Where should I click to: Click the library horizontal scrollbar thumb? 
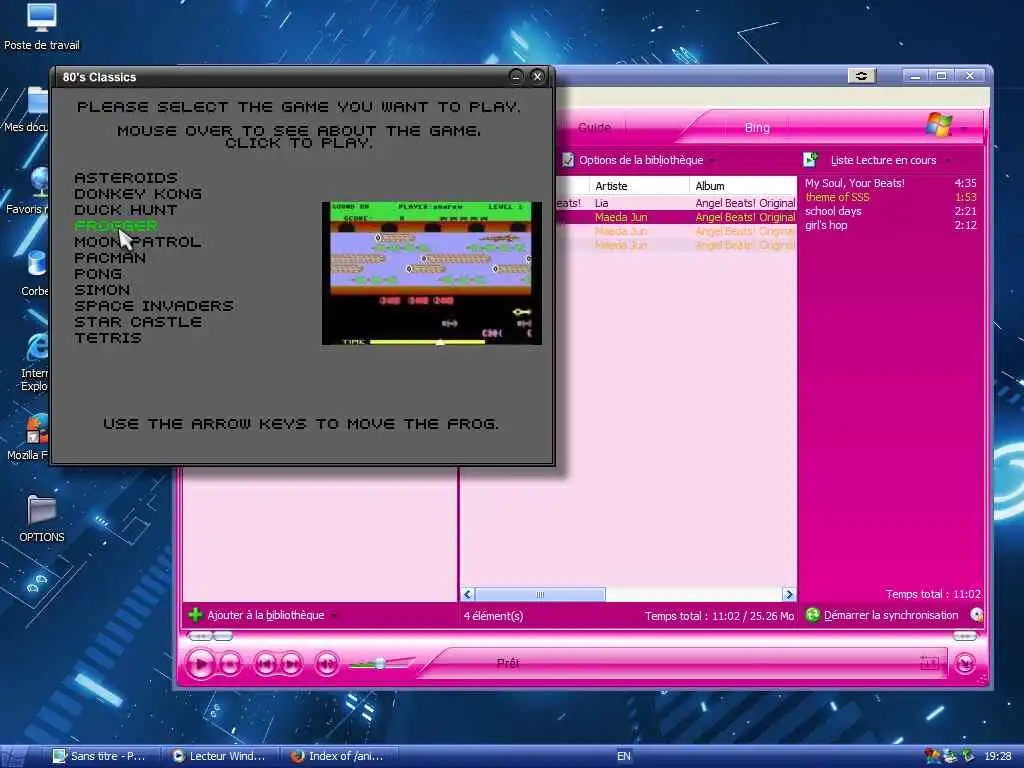(x=540, y=594)
